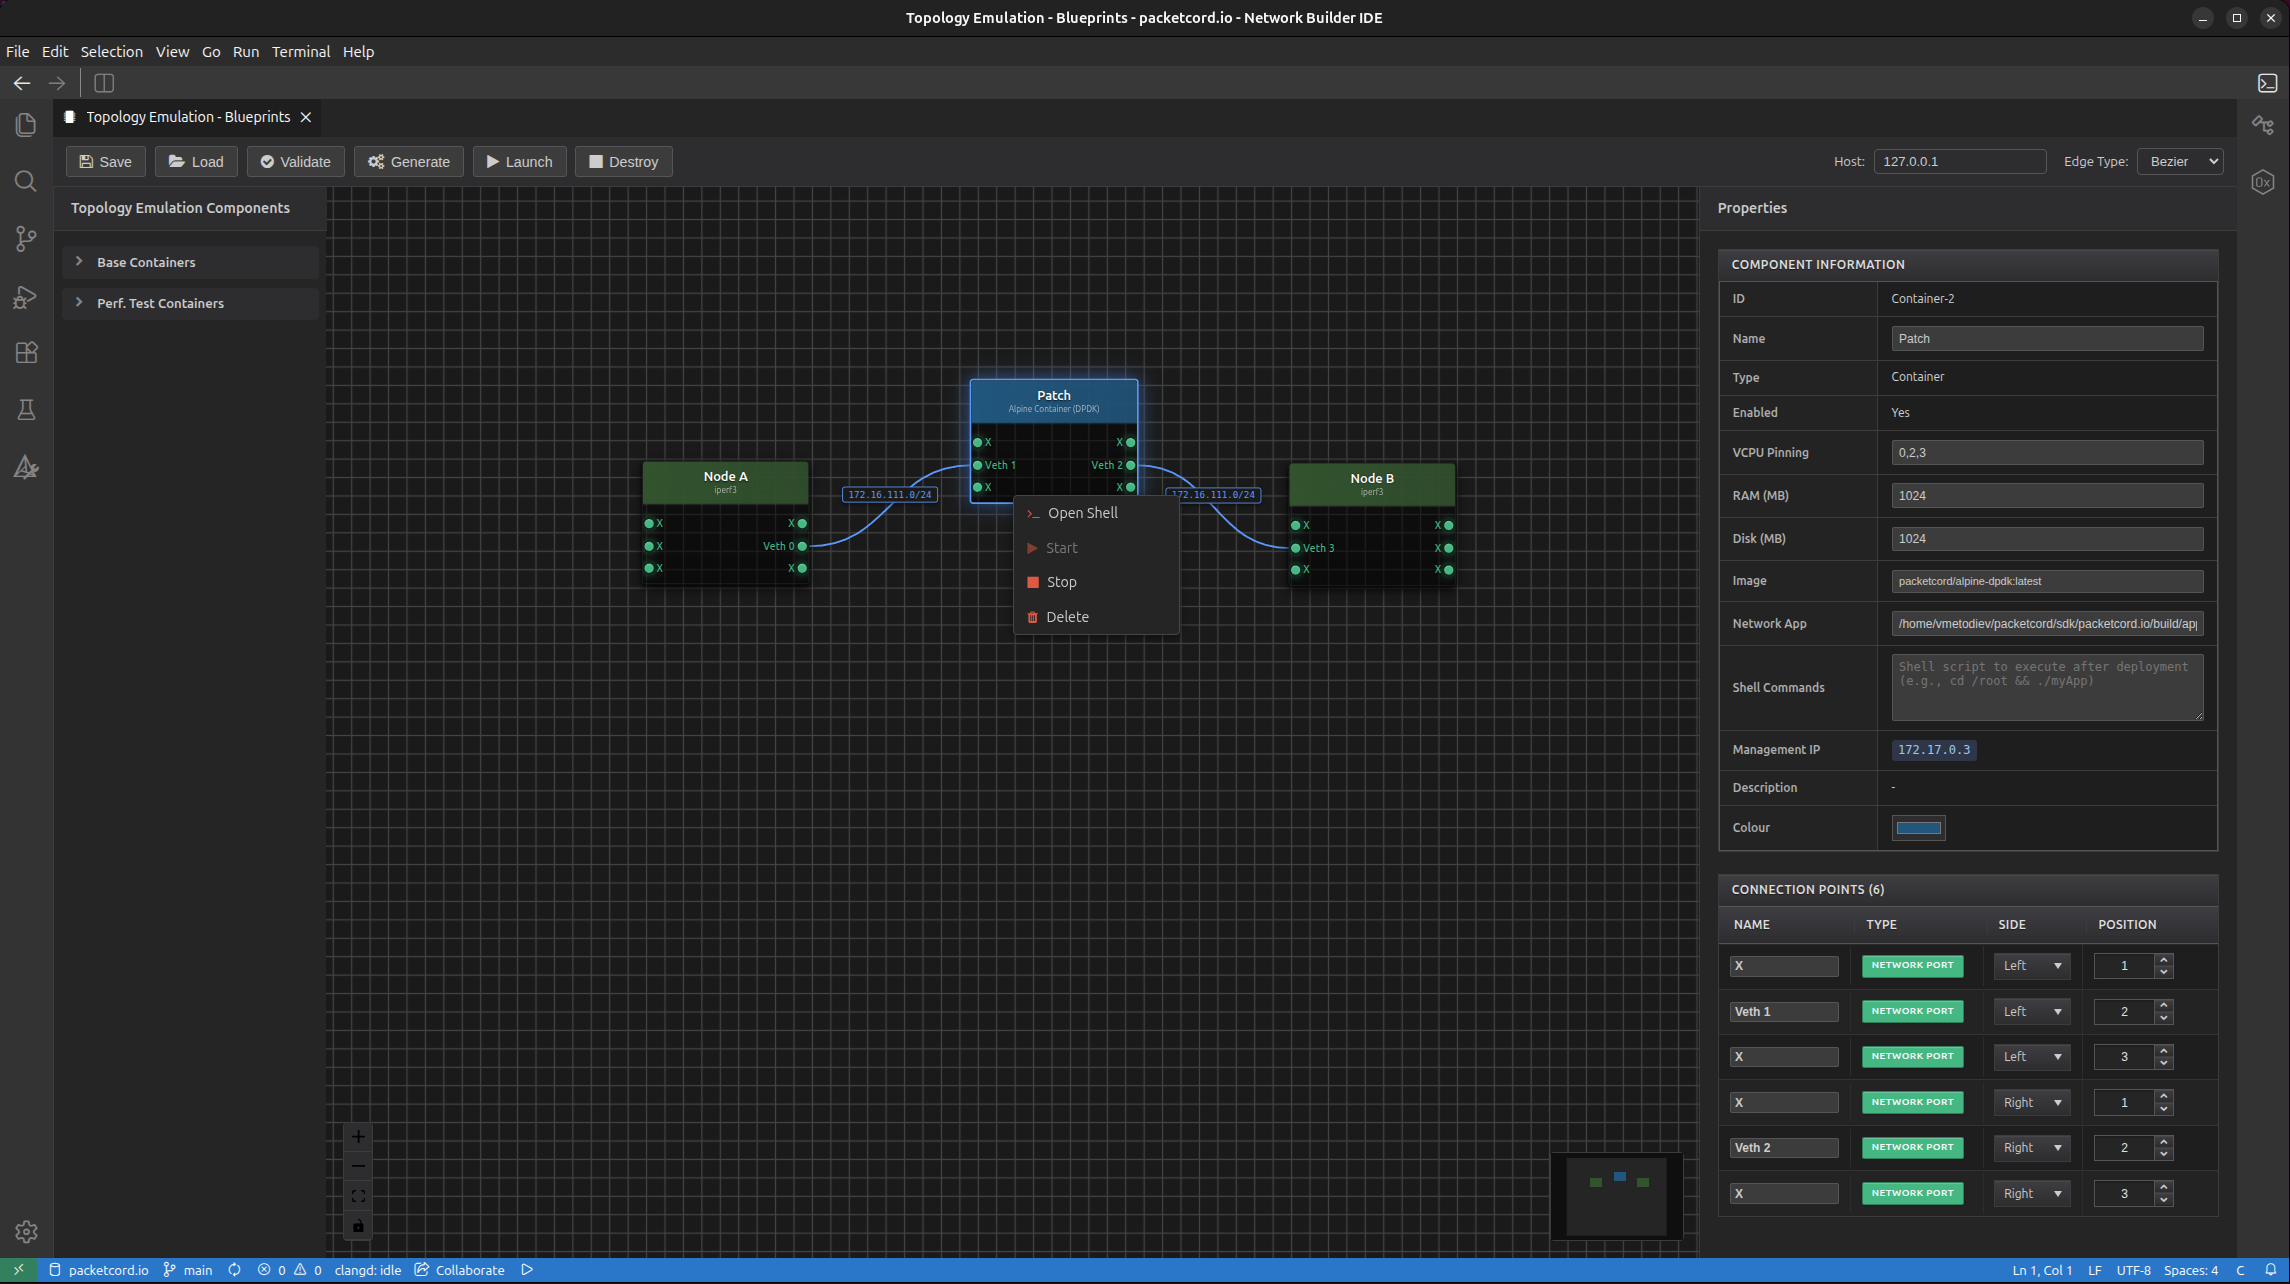Expand the Perf. Test Containers group
This screenshot has height=1284, width=2290.
point(190,303)
